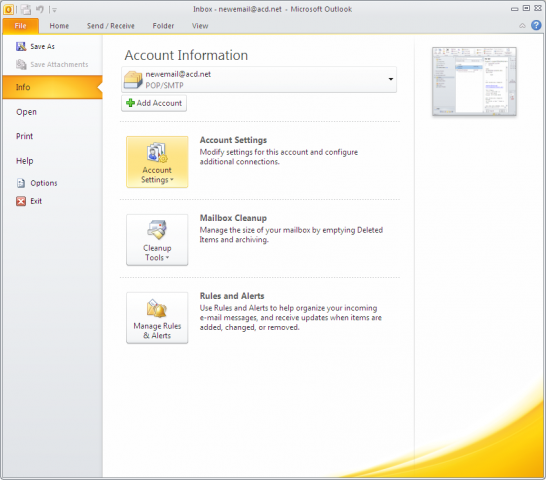This screenshot has height=480, width=546.
Task: Click the Undo icon in quick access toolbar
Action: (40, 9)
